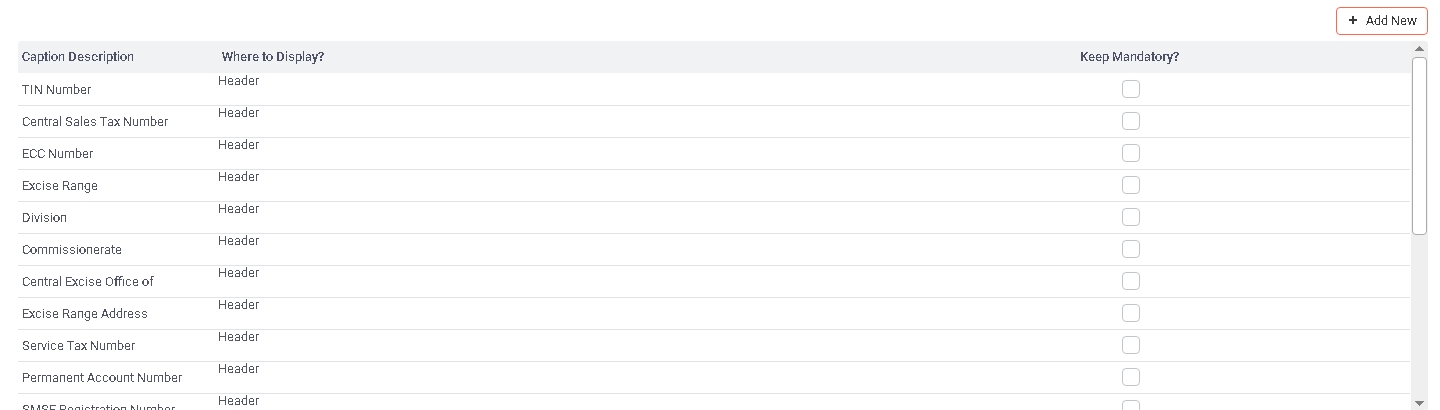Click the Where to Display? column header

point(273,57)
